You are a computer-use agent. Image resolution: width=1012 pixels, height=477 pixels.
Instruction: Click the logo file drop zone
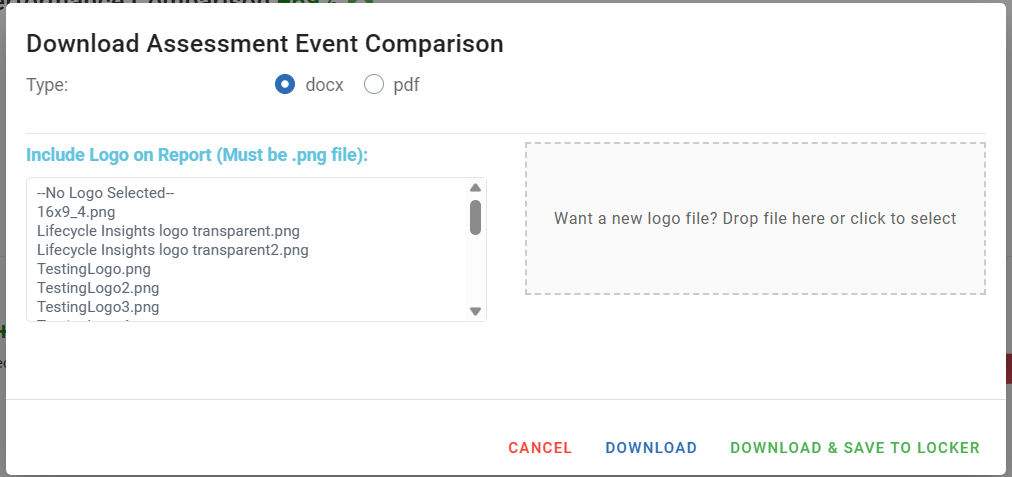click(755, 219)
